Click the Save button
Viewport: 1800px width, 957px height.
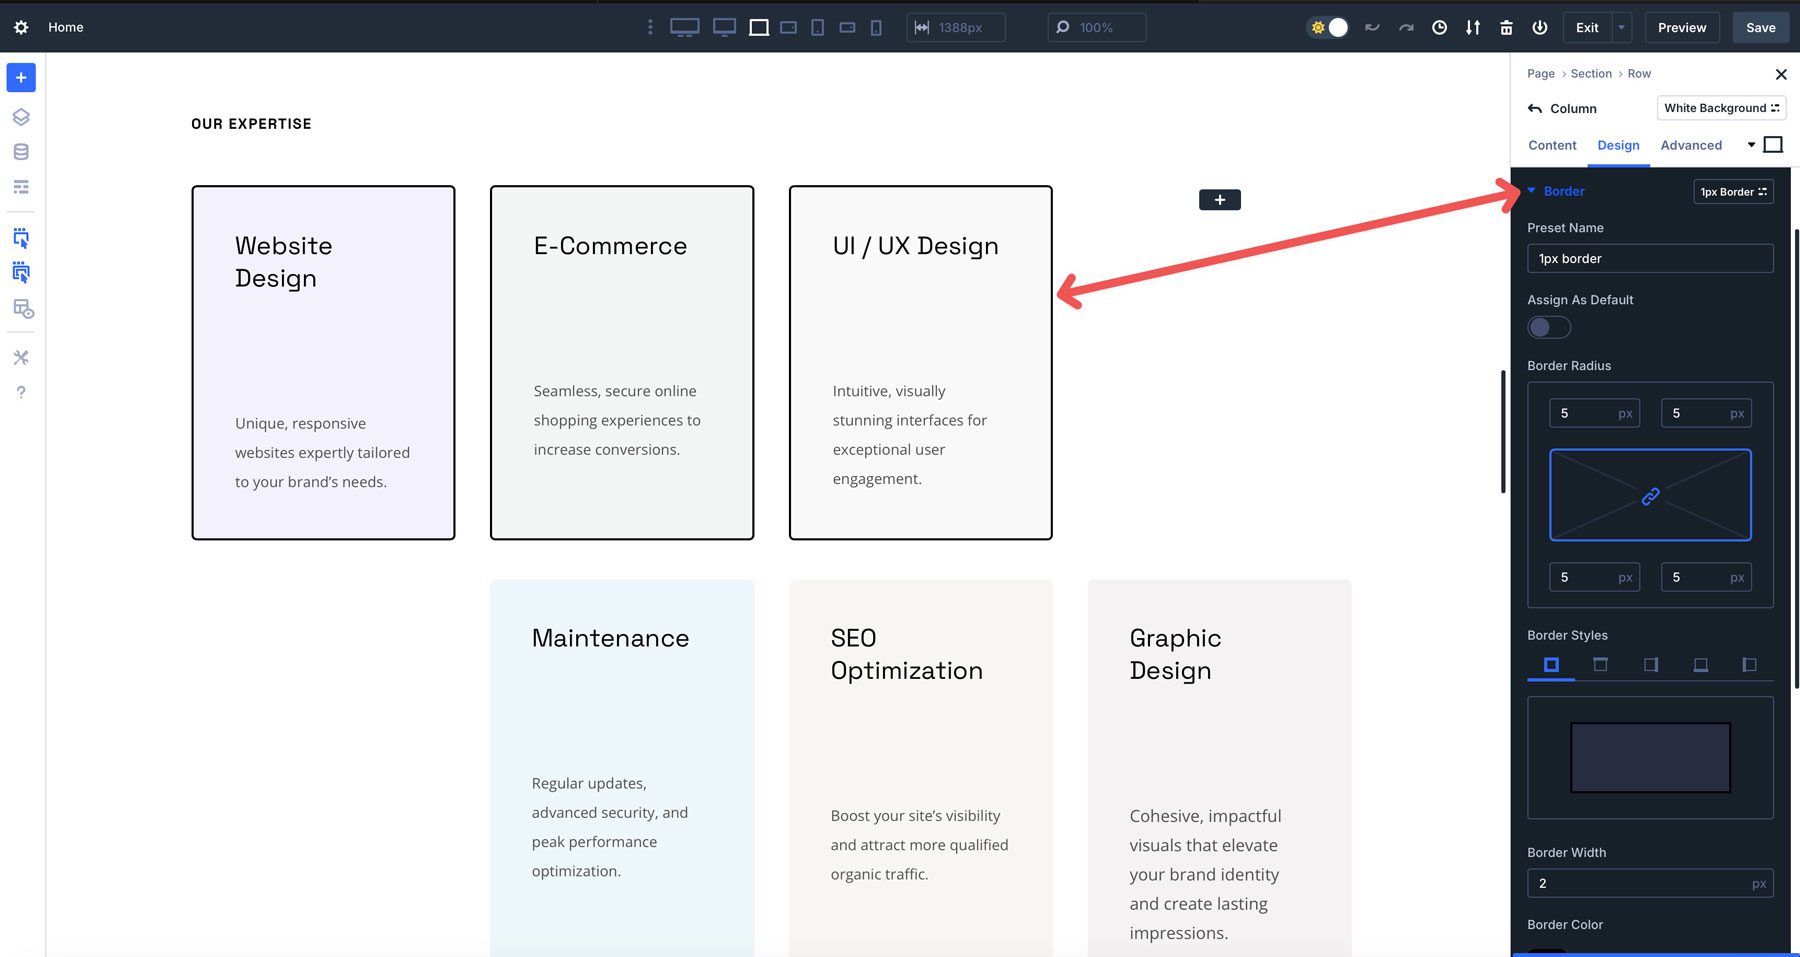point(1760,27)
